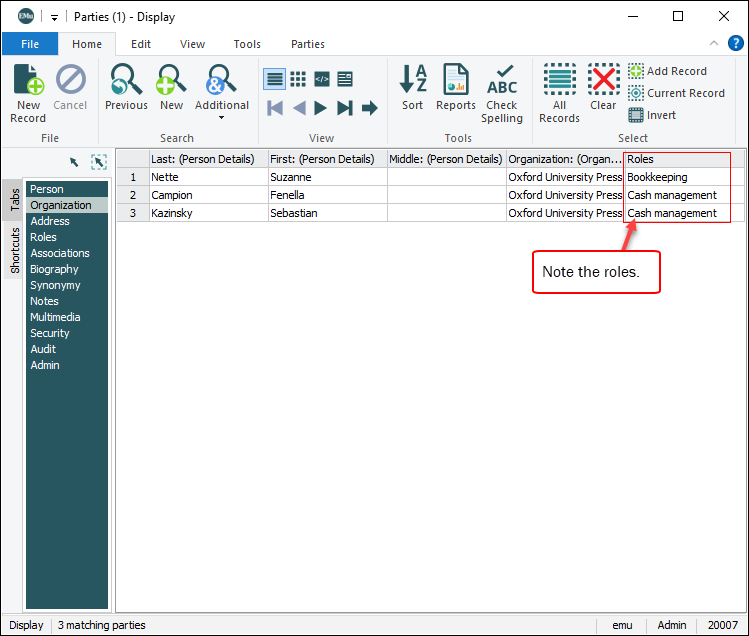This screenshot has width=749, height=636.
Task: Go to the next record arrow
Action: point(321,108)
